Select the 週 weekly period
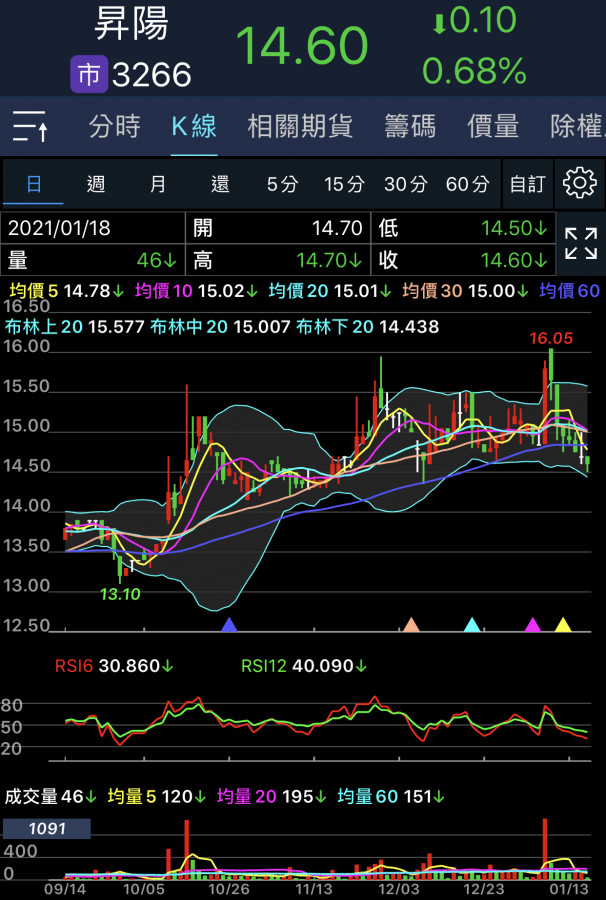 96,184
